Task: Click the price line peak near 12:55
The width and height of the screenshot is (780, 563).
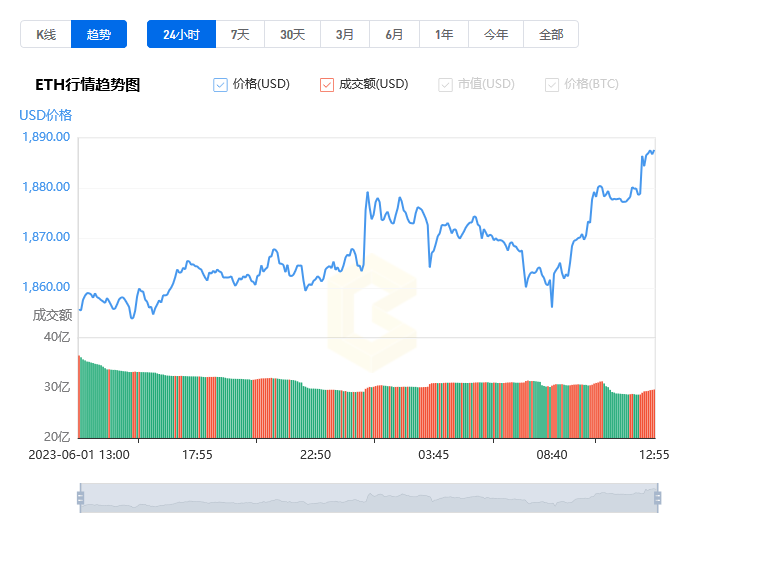Action: (653, 151)
